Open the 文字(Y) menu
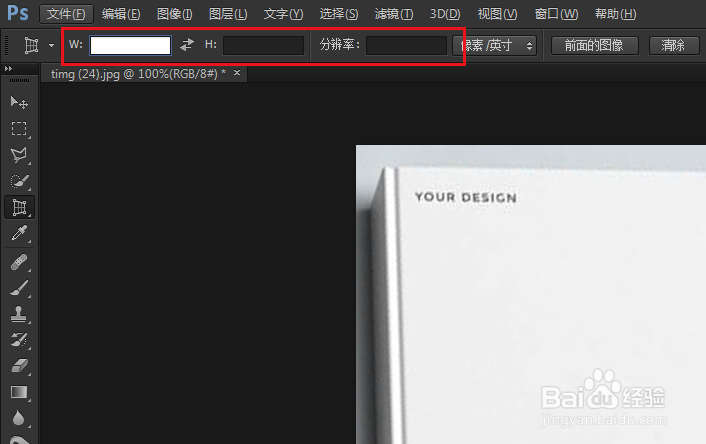This screenshot has height=444, width=706. coord(283,14)
